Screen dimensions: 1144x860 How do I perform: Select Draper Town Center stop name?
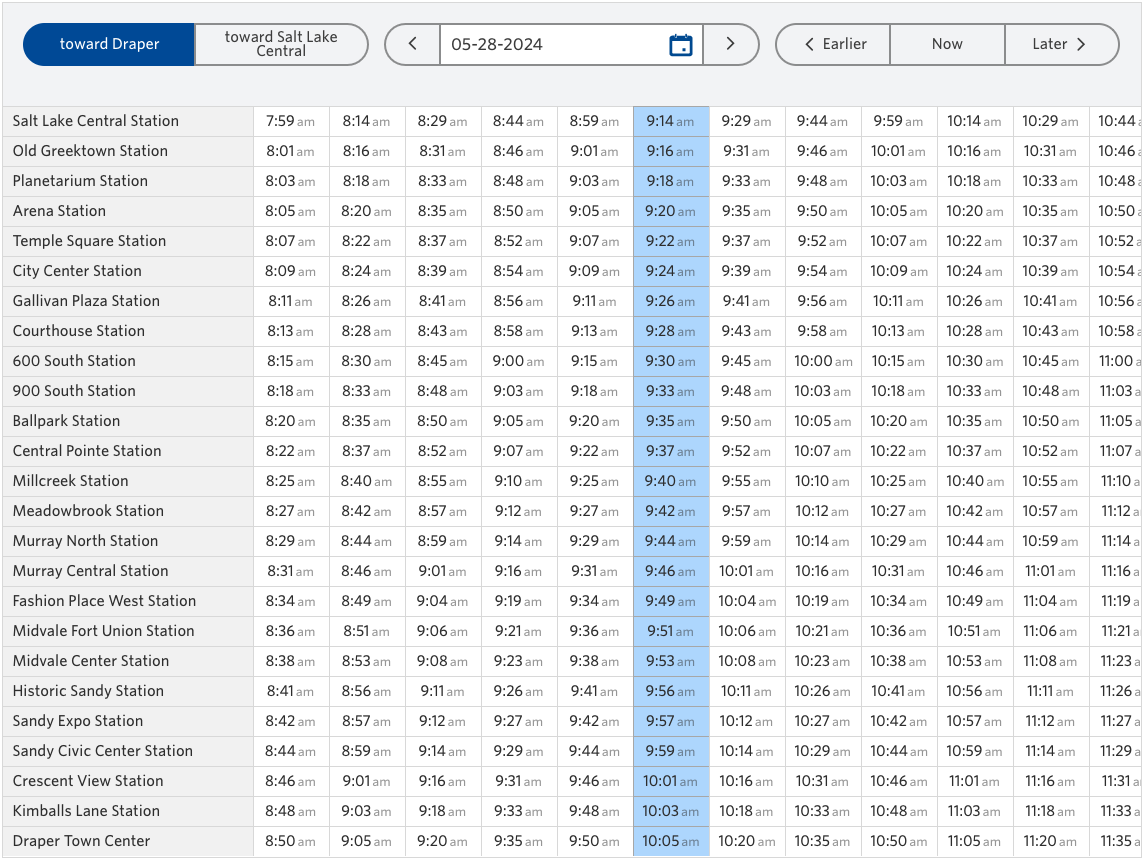(x=82, y=841)
